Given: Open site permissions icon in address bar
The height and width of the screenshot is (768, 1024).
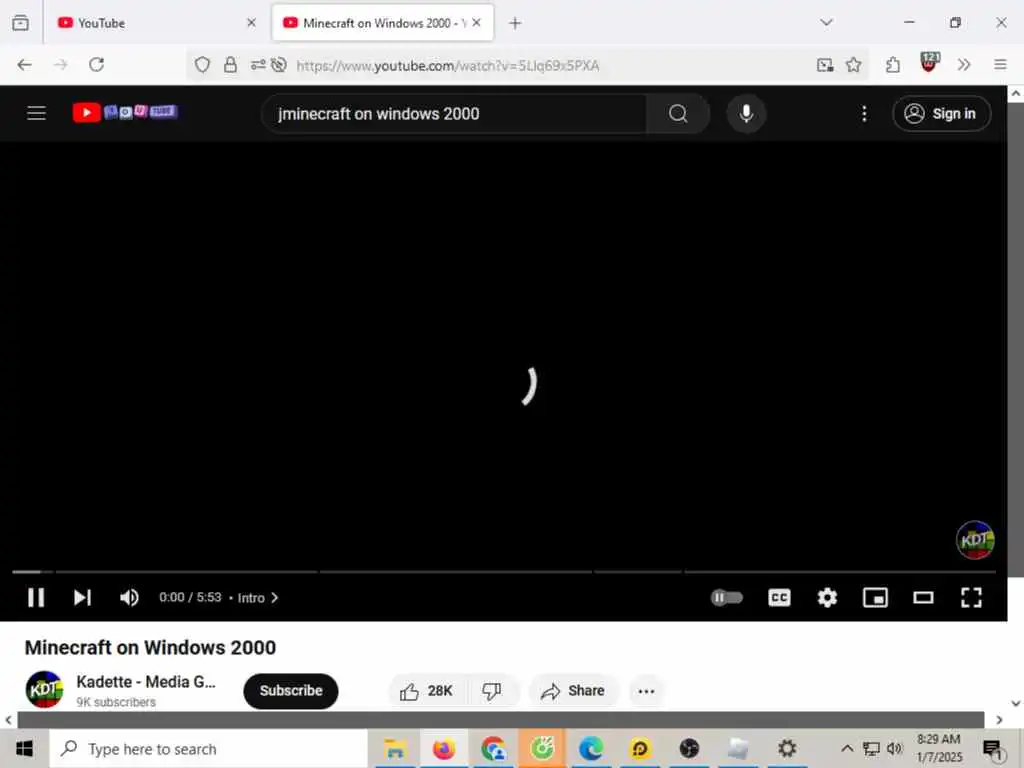Looking at the screenshot, I should pos(258,65).
